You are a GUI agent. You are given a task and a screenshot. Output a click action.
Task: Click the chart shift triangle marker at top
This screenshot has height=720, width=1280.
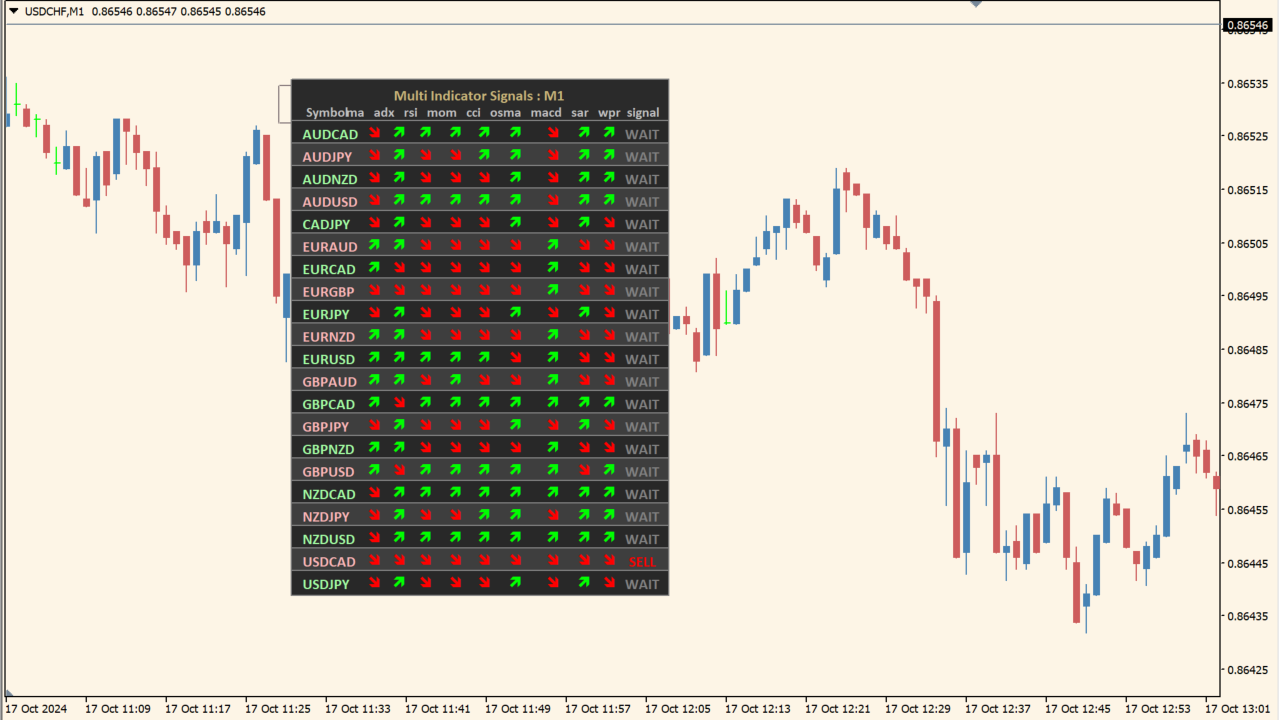click(977, 4)
